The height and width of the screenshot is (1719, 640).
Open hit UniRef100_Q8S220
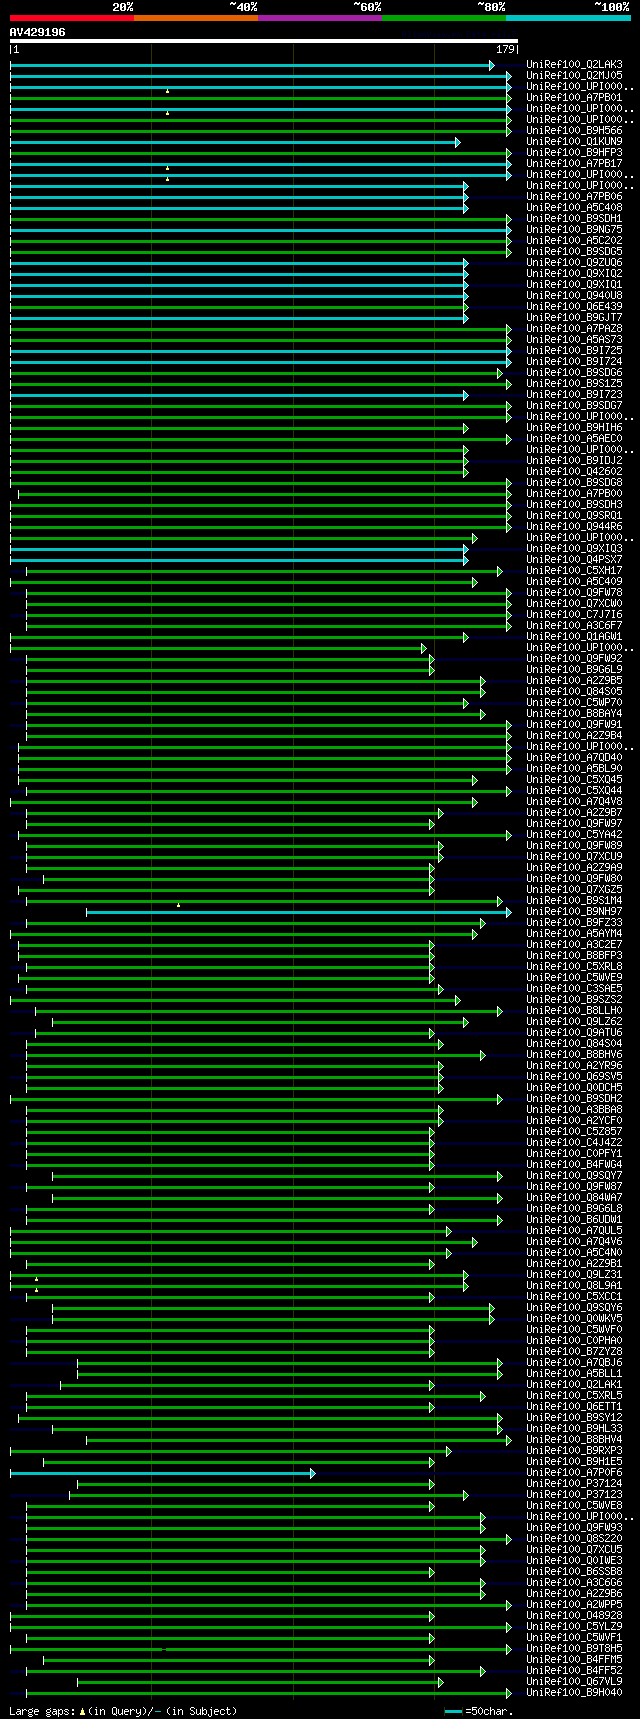point(574,1539)
